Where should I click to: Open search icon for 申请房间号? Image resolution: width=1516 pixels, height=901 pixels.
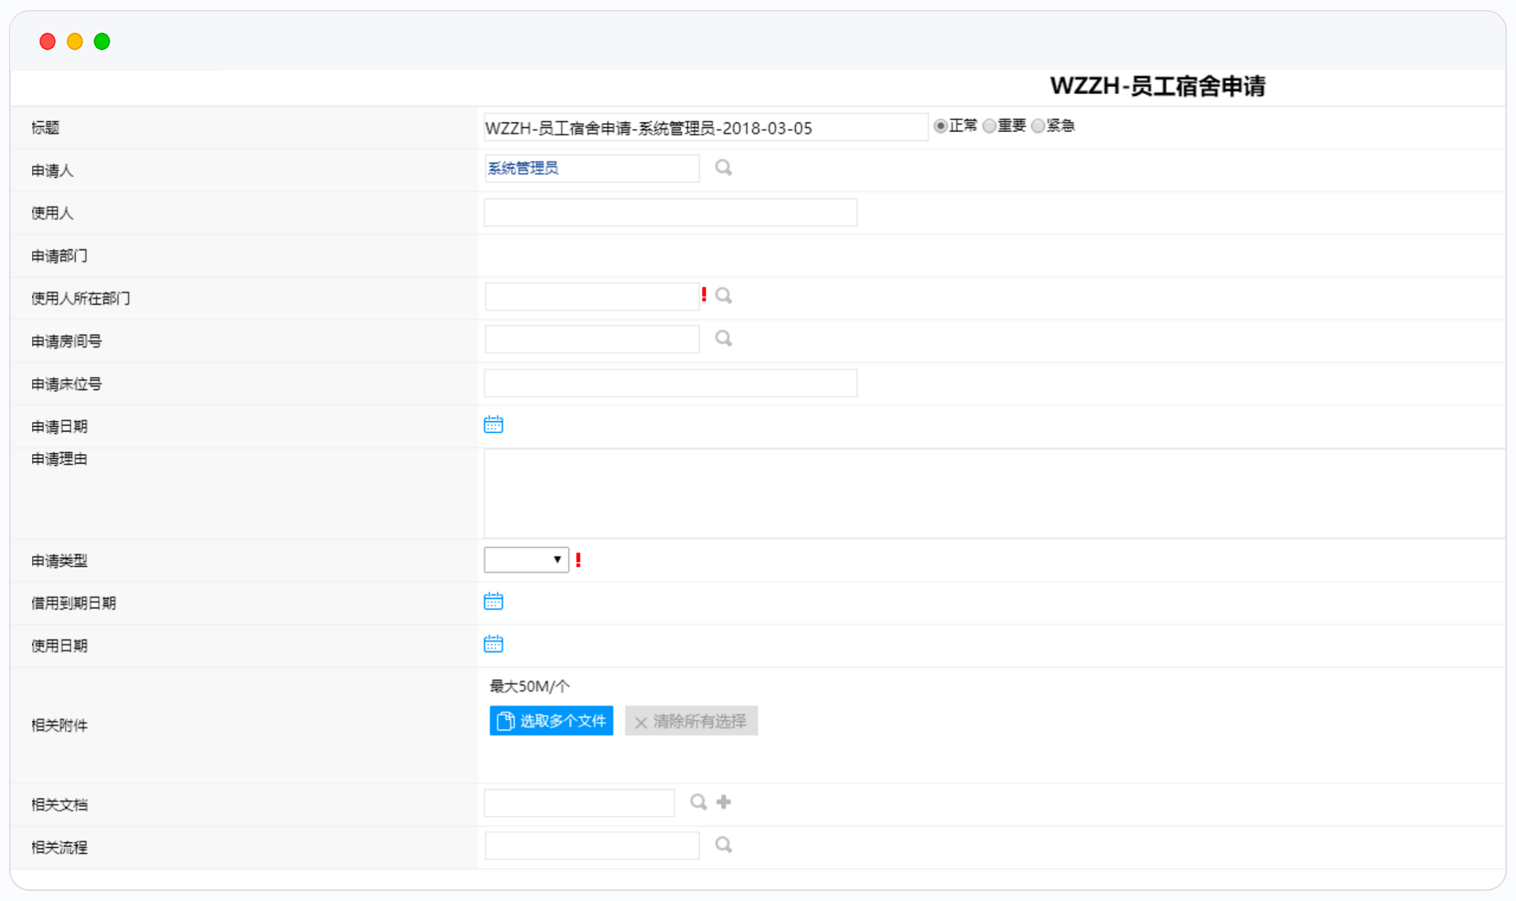pyautogui.click(x=723, y=339)
